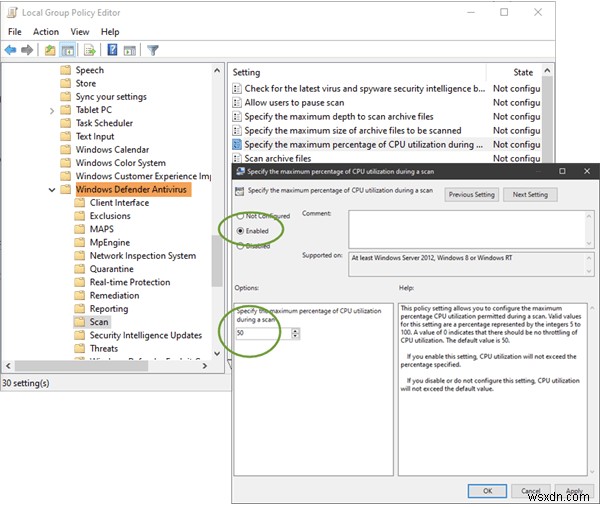The image size is (601, 507).
Task: Expand the Tablet PC tree node
Action: (x=52, y=110)
